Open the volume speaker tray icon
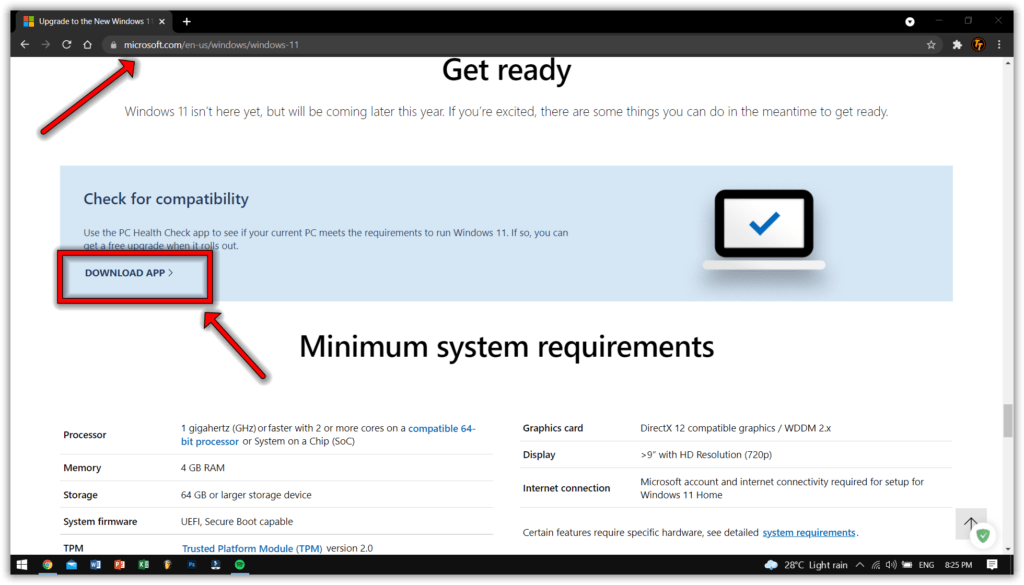Viewport: 1024px width, 585px height. 891,565
